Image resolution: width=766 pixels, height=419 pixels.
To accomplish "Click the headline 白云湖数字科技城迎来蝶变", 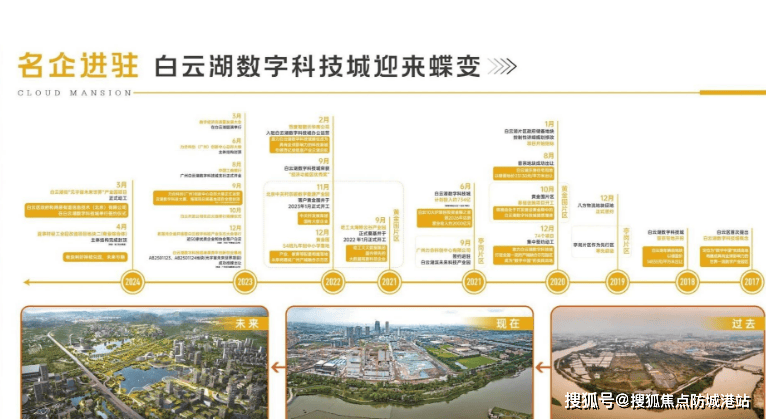I will tap(317, 67).
